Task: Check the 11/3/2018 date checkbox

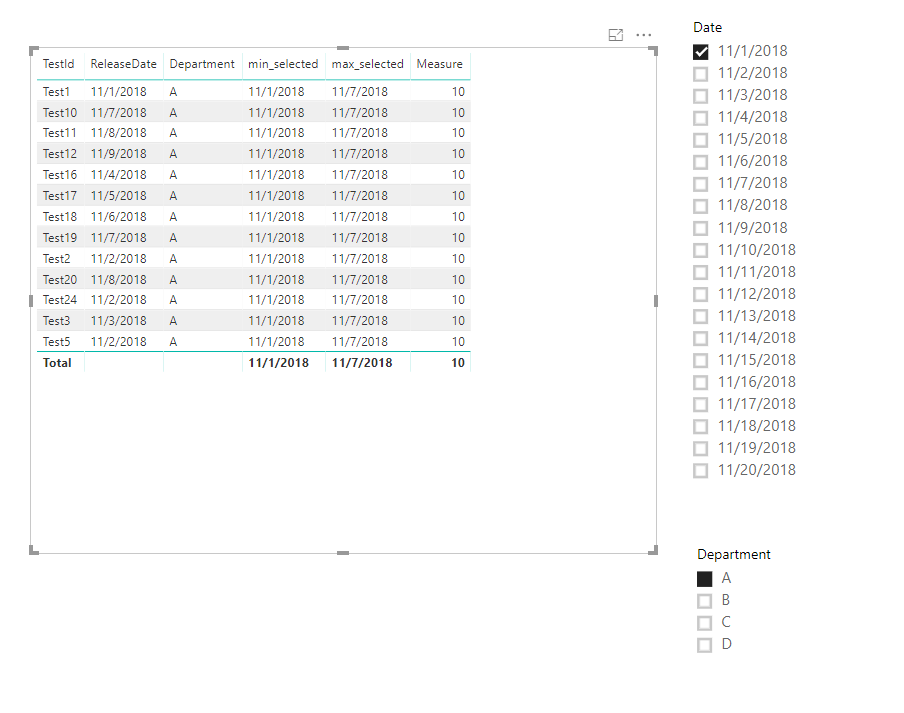Action: point(700,96)
